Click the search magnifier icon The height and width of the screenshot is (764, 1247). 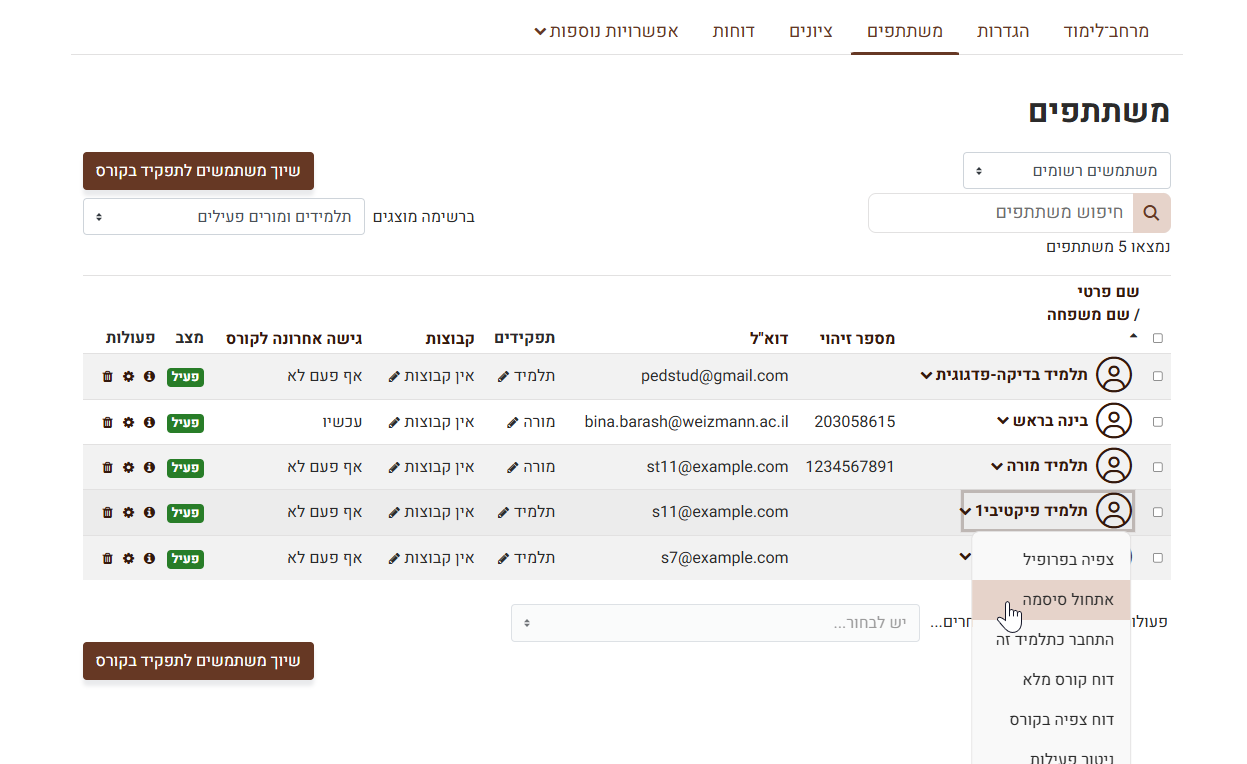pyautogui.click(x=1151, y=213)
